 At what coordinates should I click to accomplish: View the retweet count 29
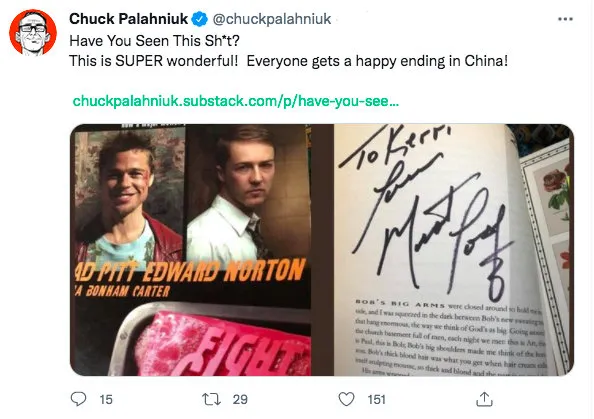pyautogui.click(x=240, y=400)
